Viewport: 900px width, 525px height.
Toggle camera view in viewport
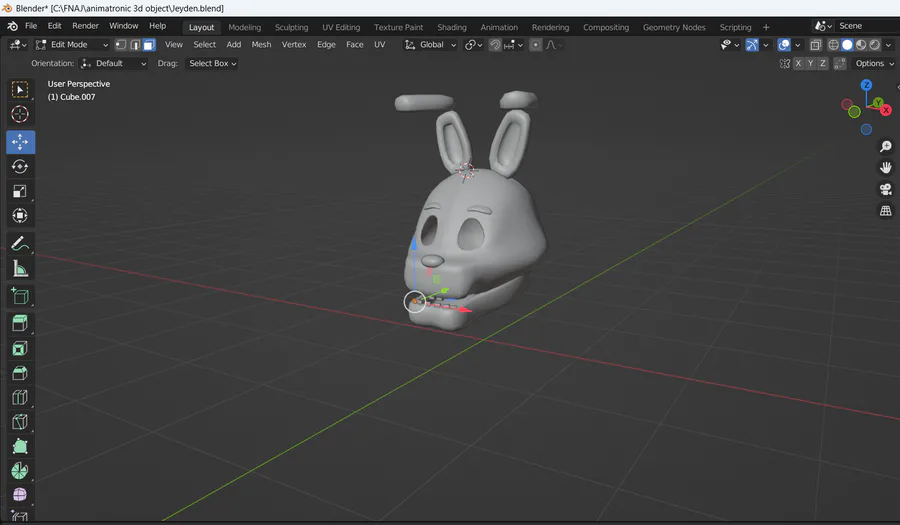tap(885, 189)
